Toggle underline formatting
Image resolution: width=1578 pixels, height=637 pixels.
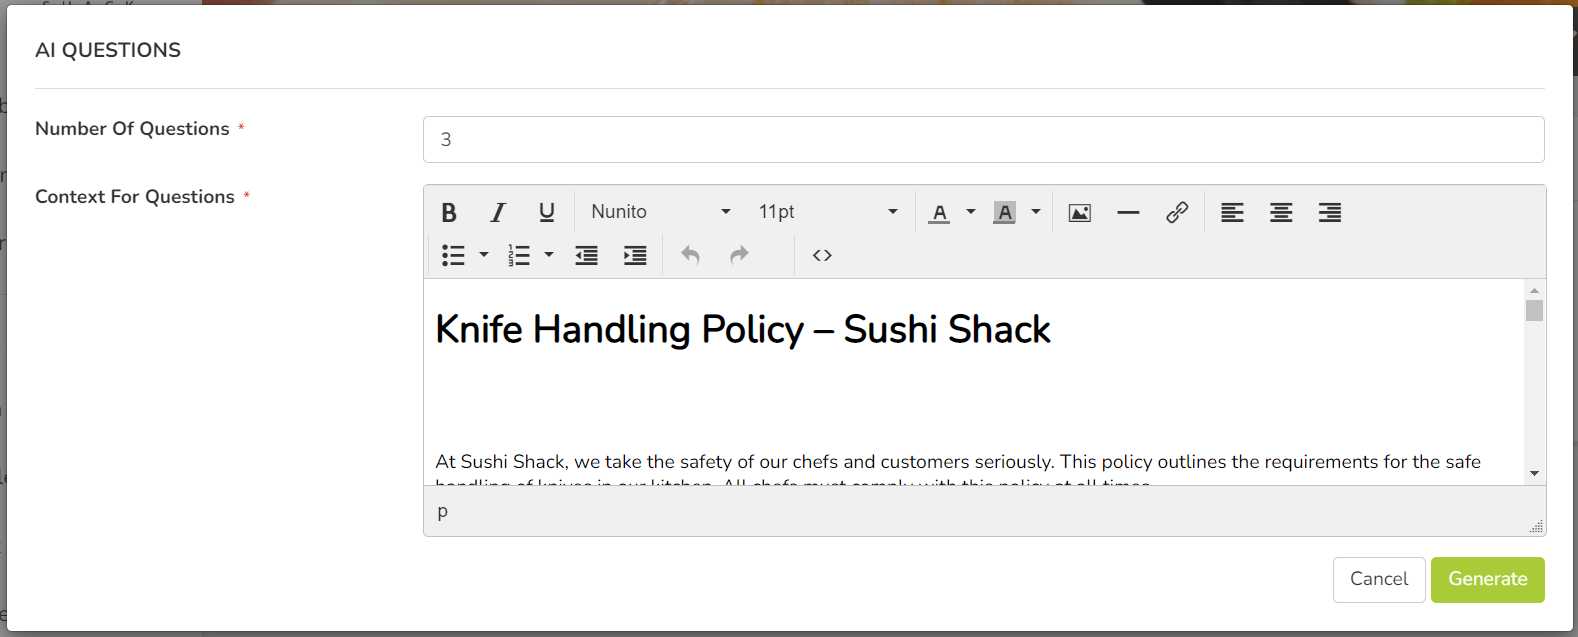pyautogui.click(x=547, y=212)
